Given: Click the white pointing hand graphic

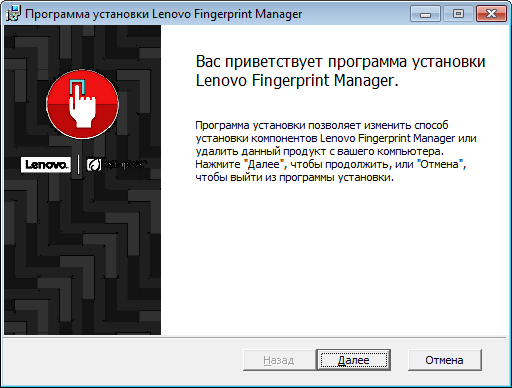Looking at the screenshot, I should coord(82,106).
